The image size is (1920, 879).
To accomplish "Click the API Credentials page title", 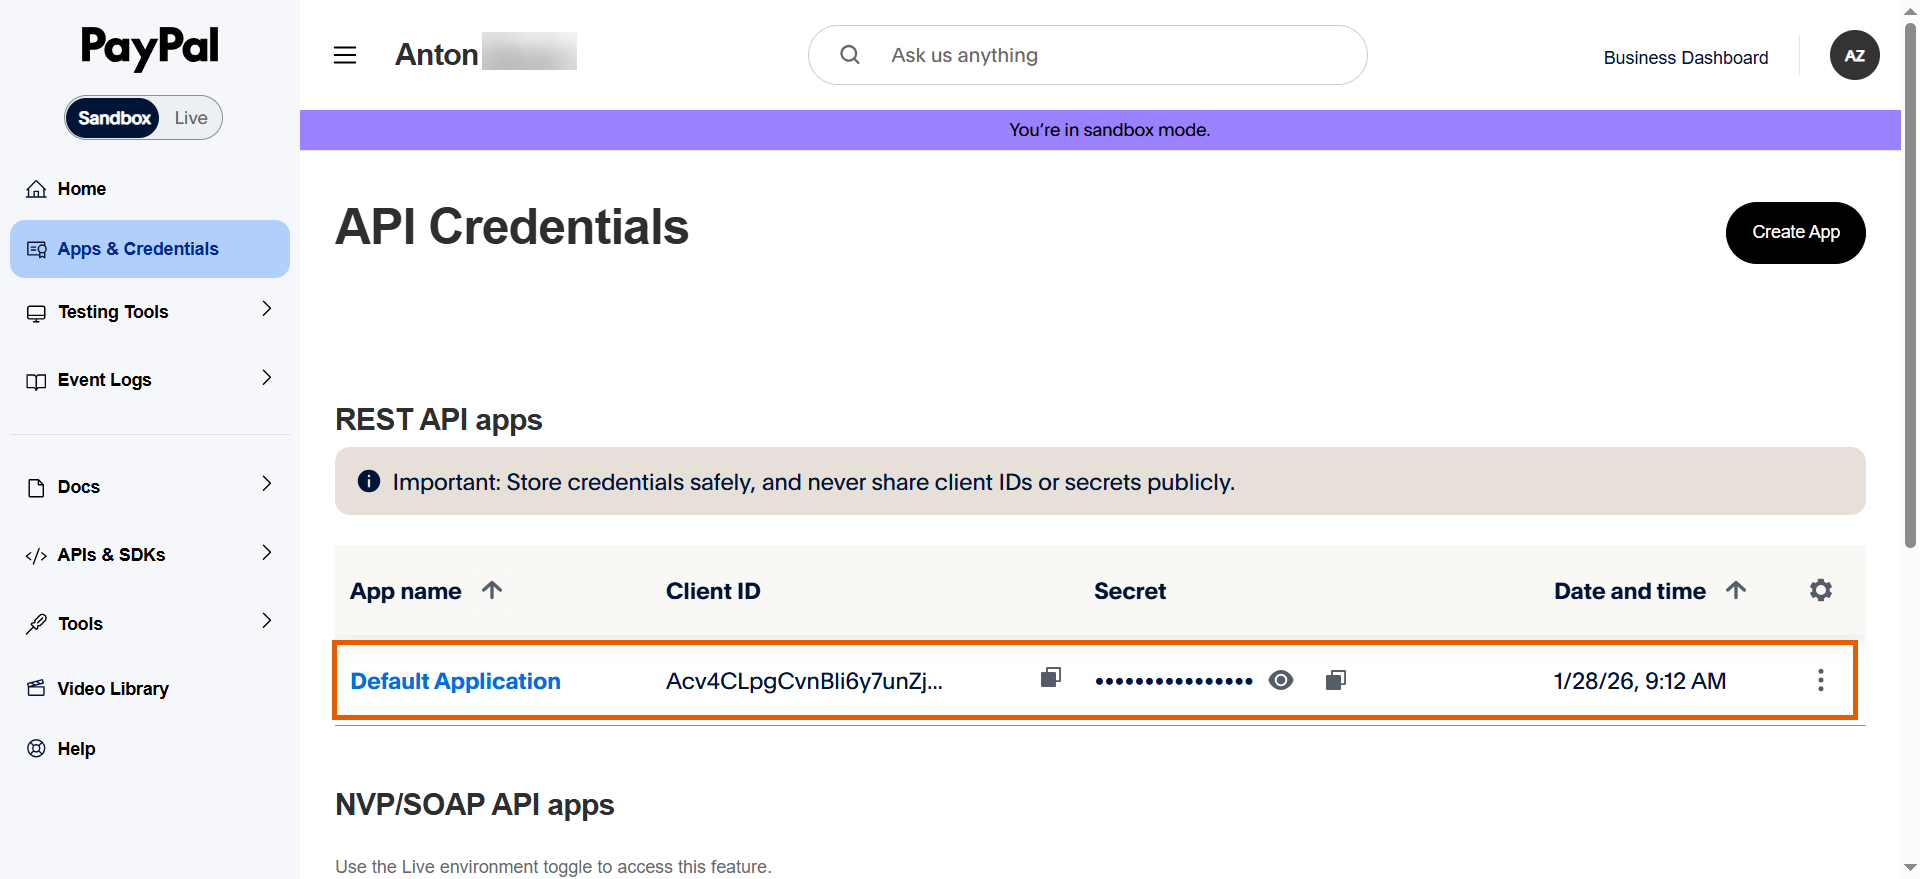I will coord(512,227).
